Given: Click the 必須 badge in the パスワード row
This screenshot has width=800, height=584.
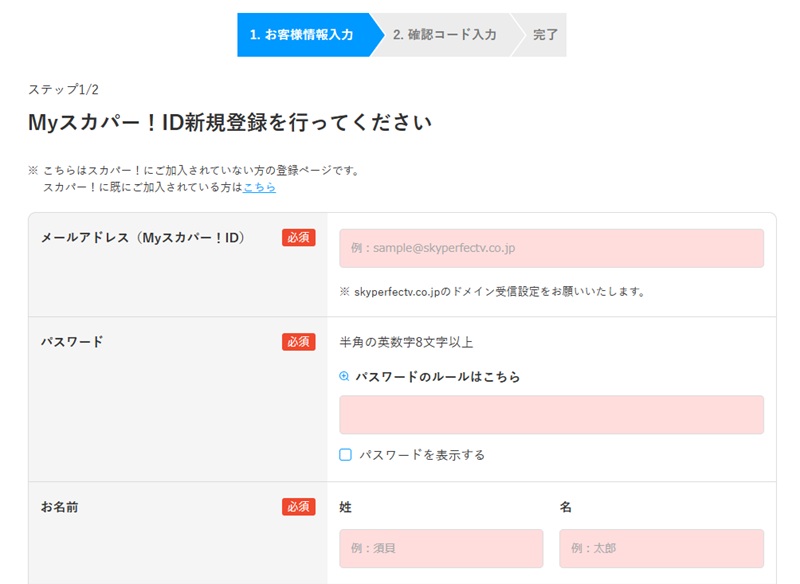Looking at the screenshot, I should click(298, 342).
